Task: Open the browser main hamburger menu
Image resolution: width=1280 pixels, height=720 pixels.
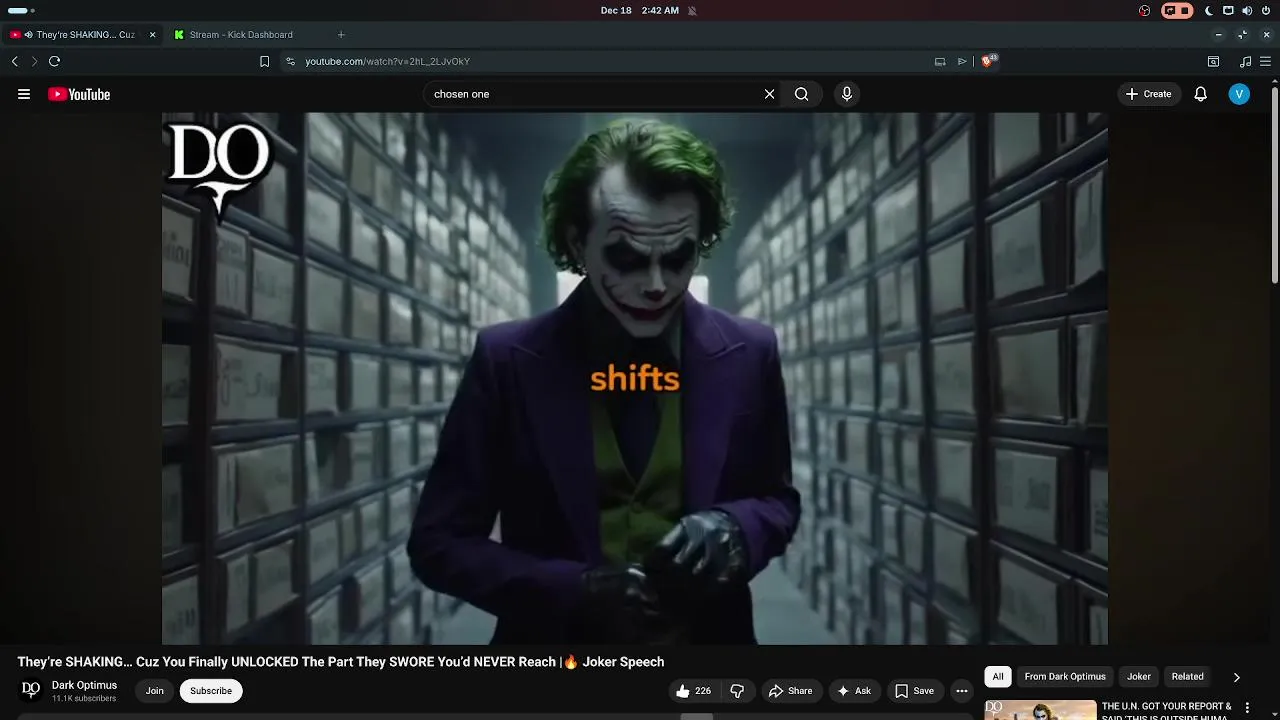Action: (1266, 61)
